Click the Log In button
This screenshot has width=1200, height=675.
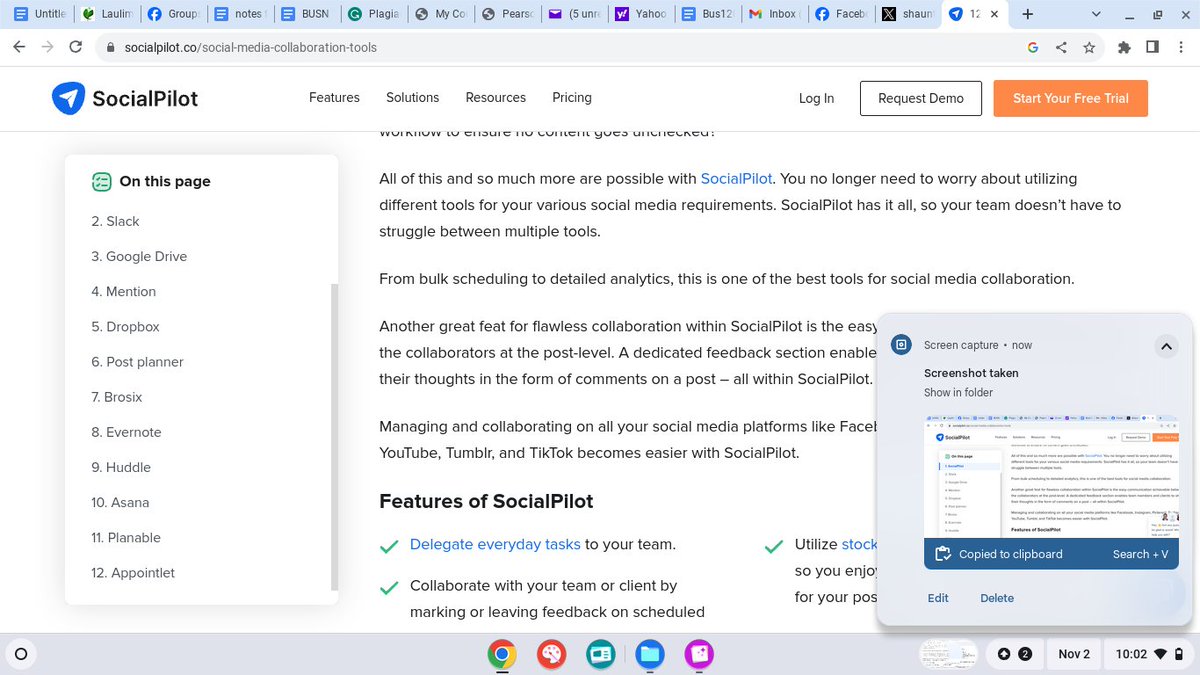coord(816,98)
